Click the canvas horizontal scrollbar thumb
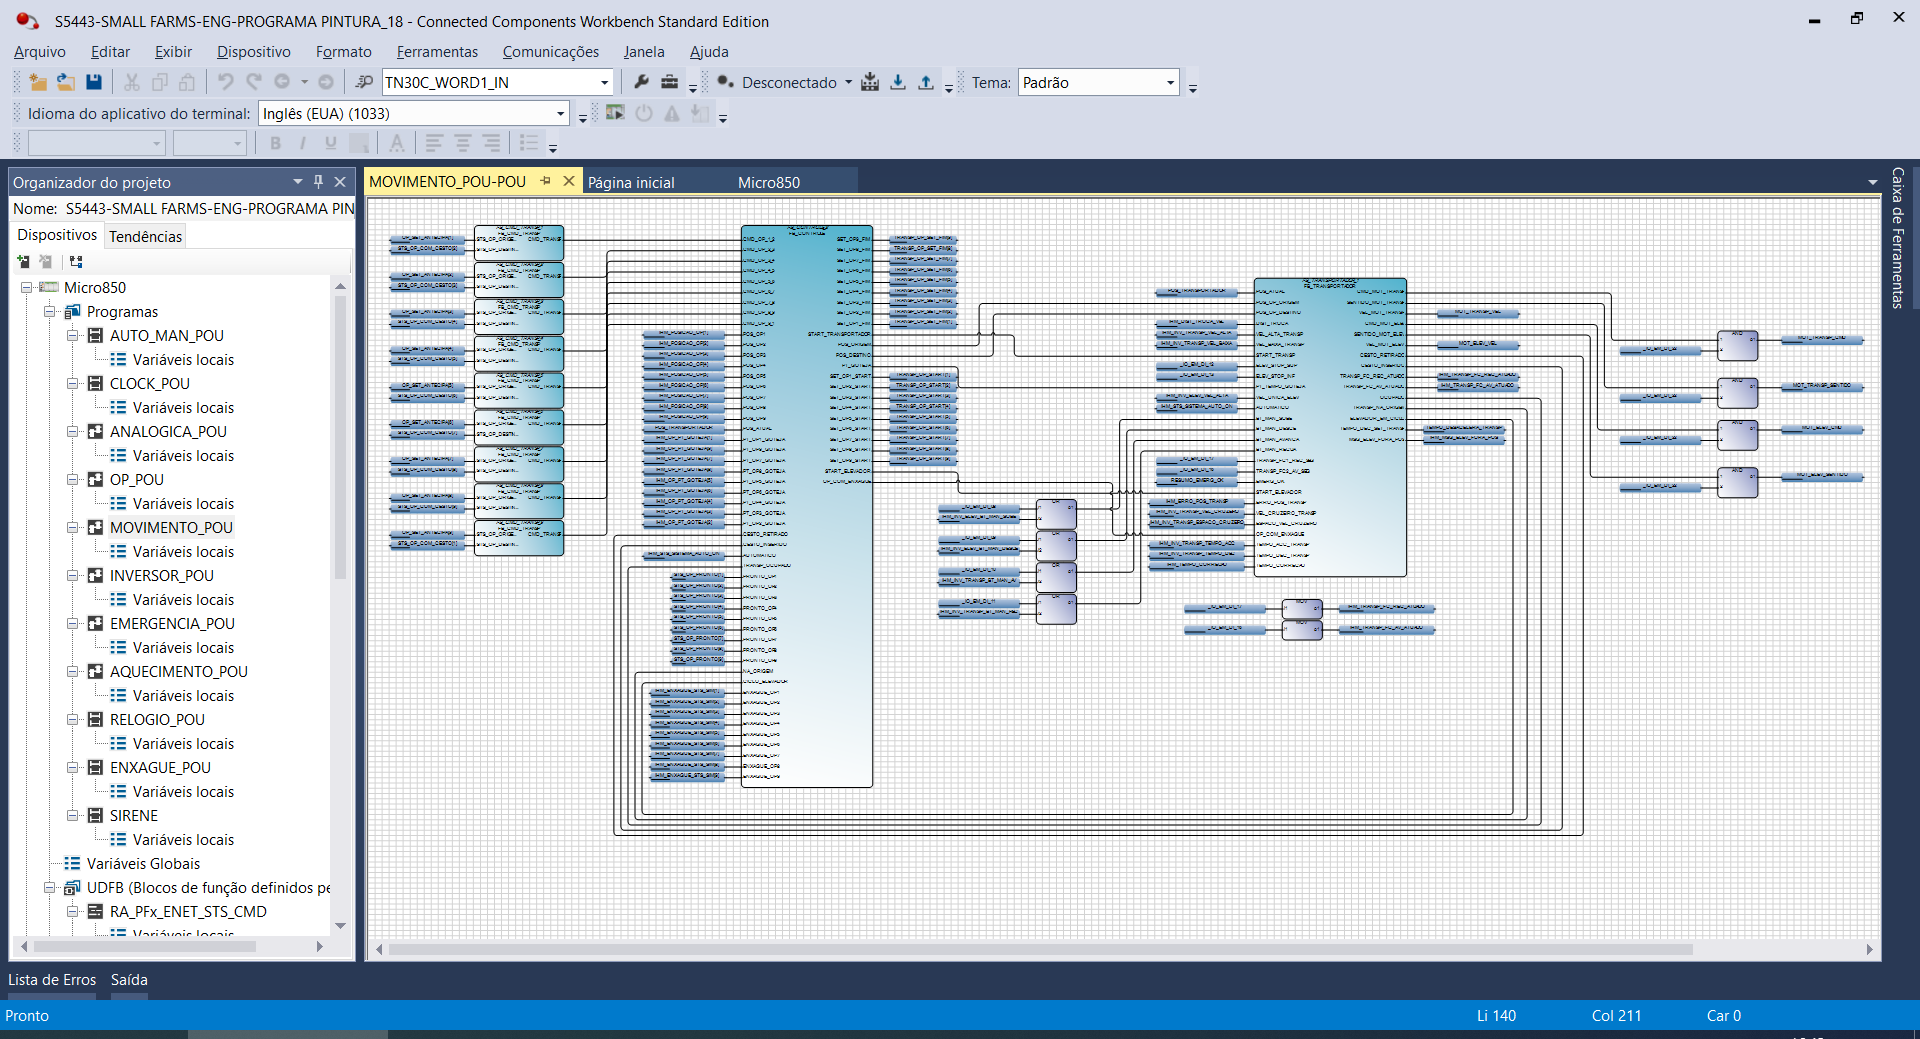 tap(1040, 949)
